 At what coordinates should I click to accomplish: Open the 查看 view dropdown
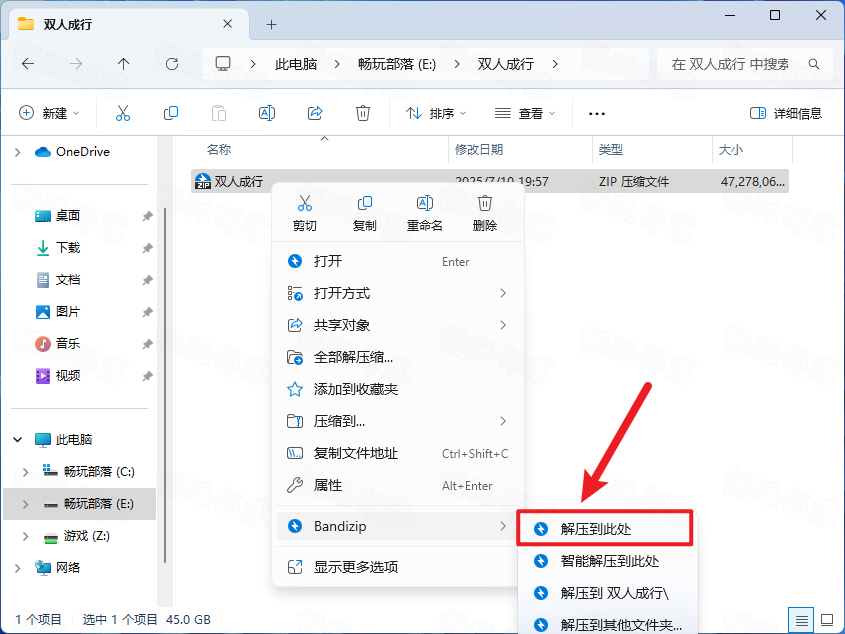525,113
